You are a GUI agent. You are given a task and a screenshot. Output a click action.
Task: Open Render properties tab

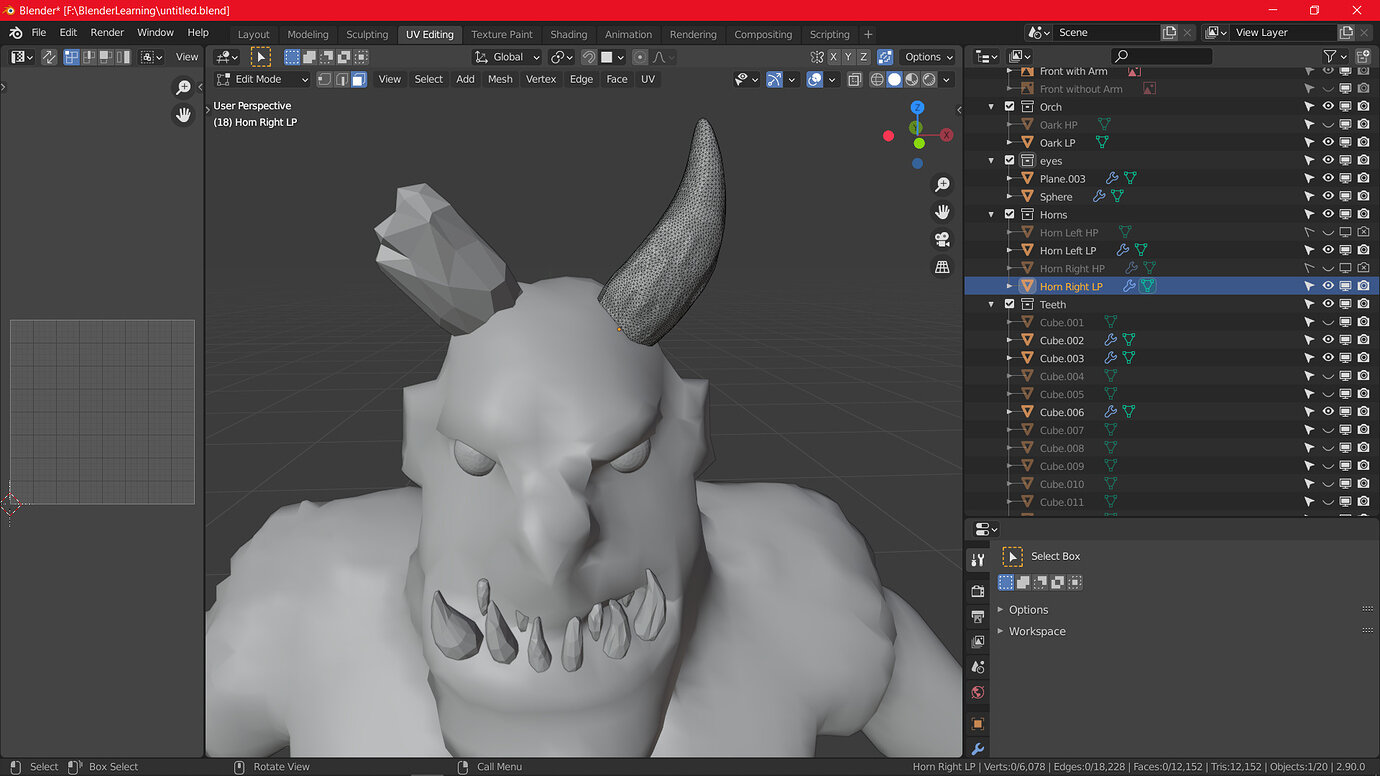pyautogui.click(x=978, y=591)
